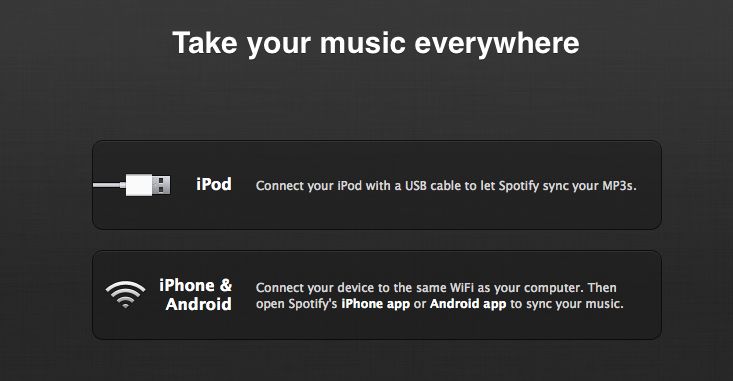Select the iPod sync option card

point(377,185)
